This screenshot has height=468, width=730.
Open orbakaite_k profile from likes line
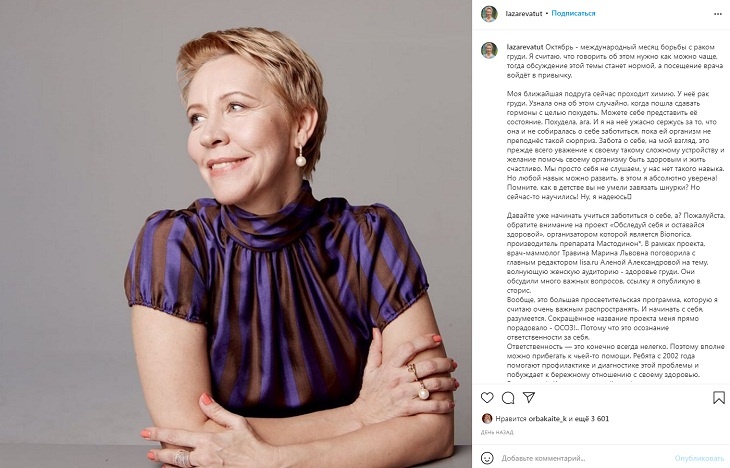546,418
